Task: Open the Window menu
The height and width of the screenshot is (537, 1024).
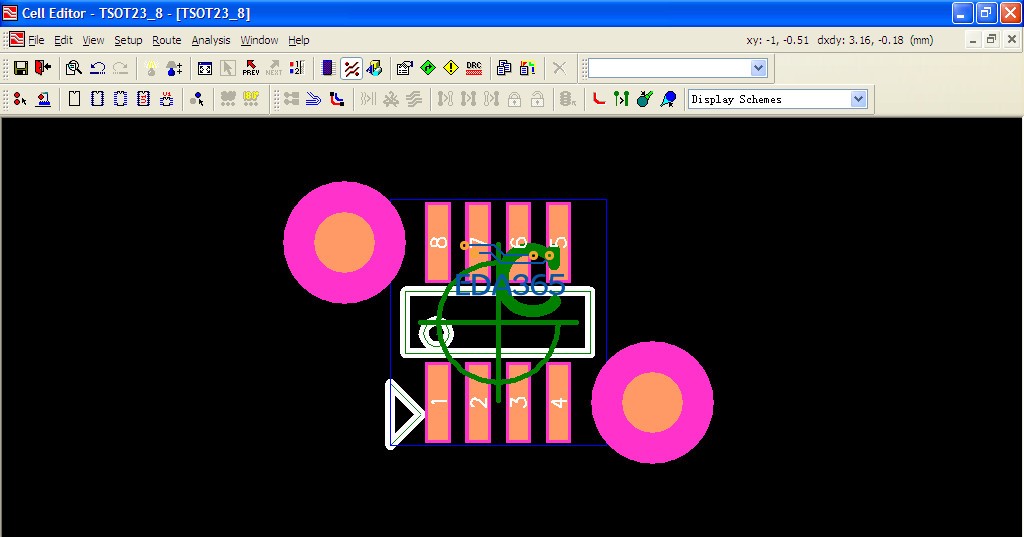Action: (259, 40)
